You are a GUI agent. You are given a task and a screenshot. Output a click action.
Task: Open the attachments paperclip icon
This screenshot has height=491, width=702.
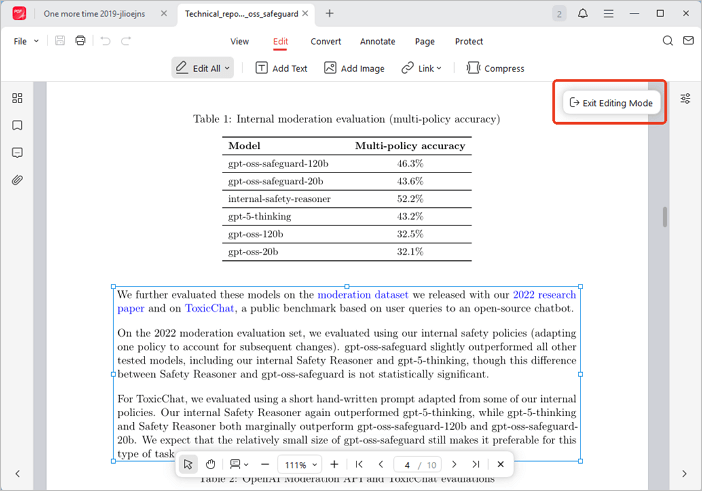coord(17,180)
